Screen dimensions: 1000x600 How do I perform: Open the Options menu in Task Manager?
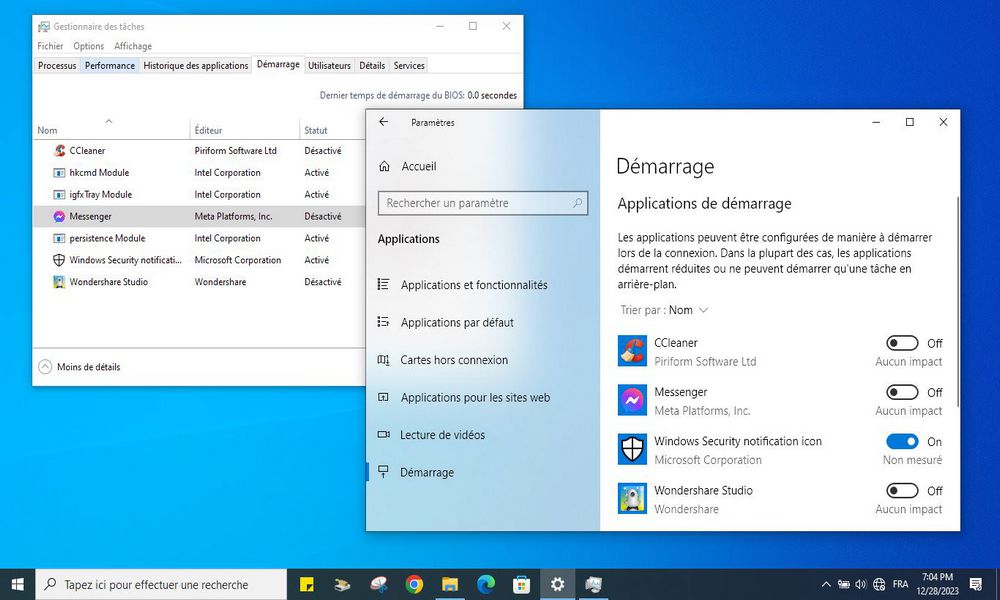[x=88, y=46]
